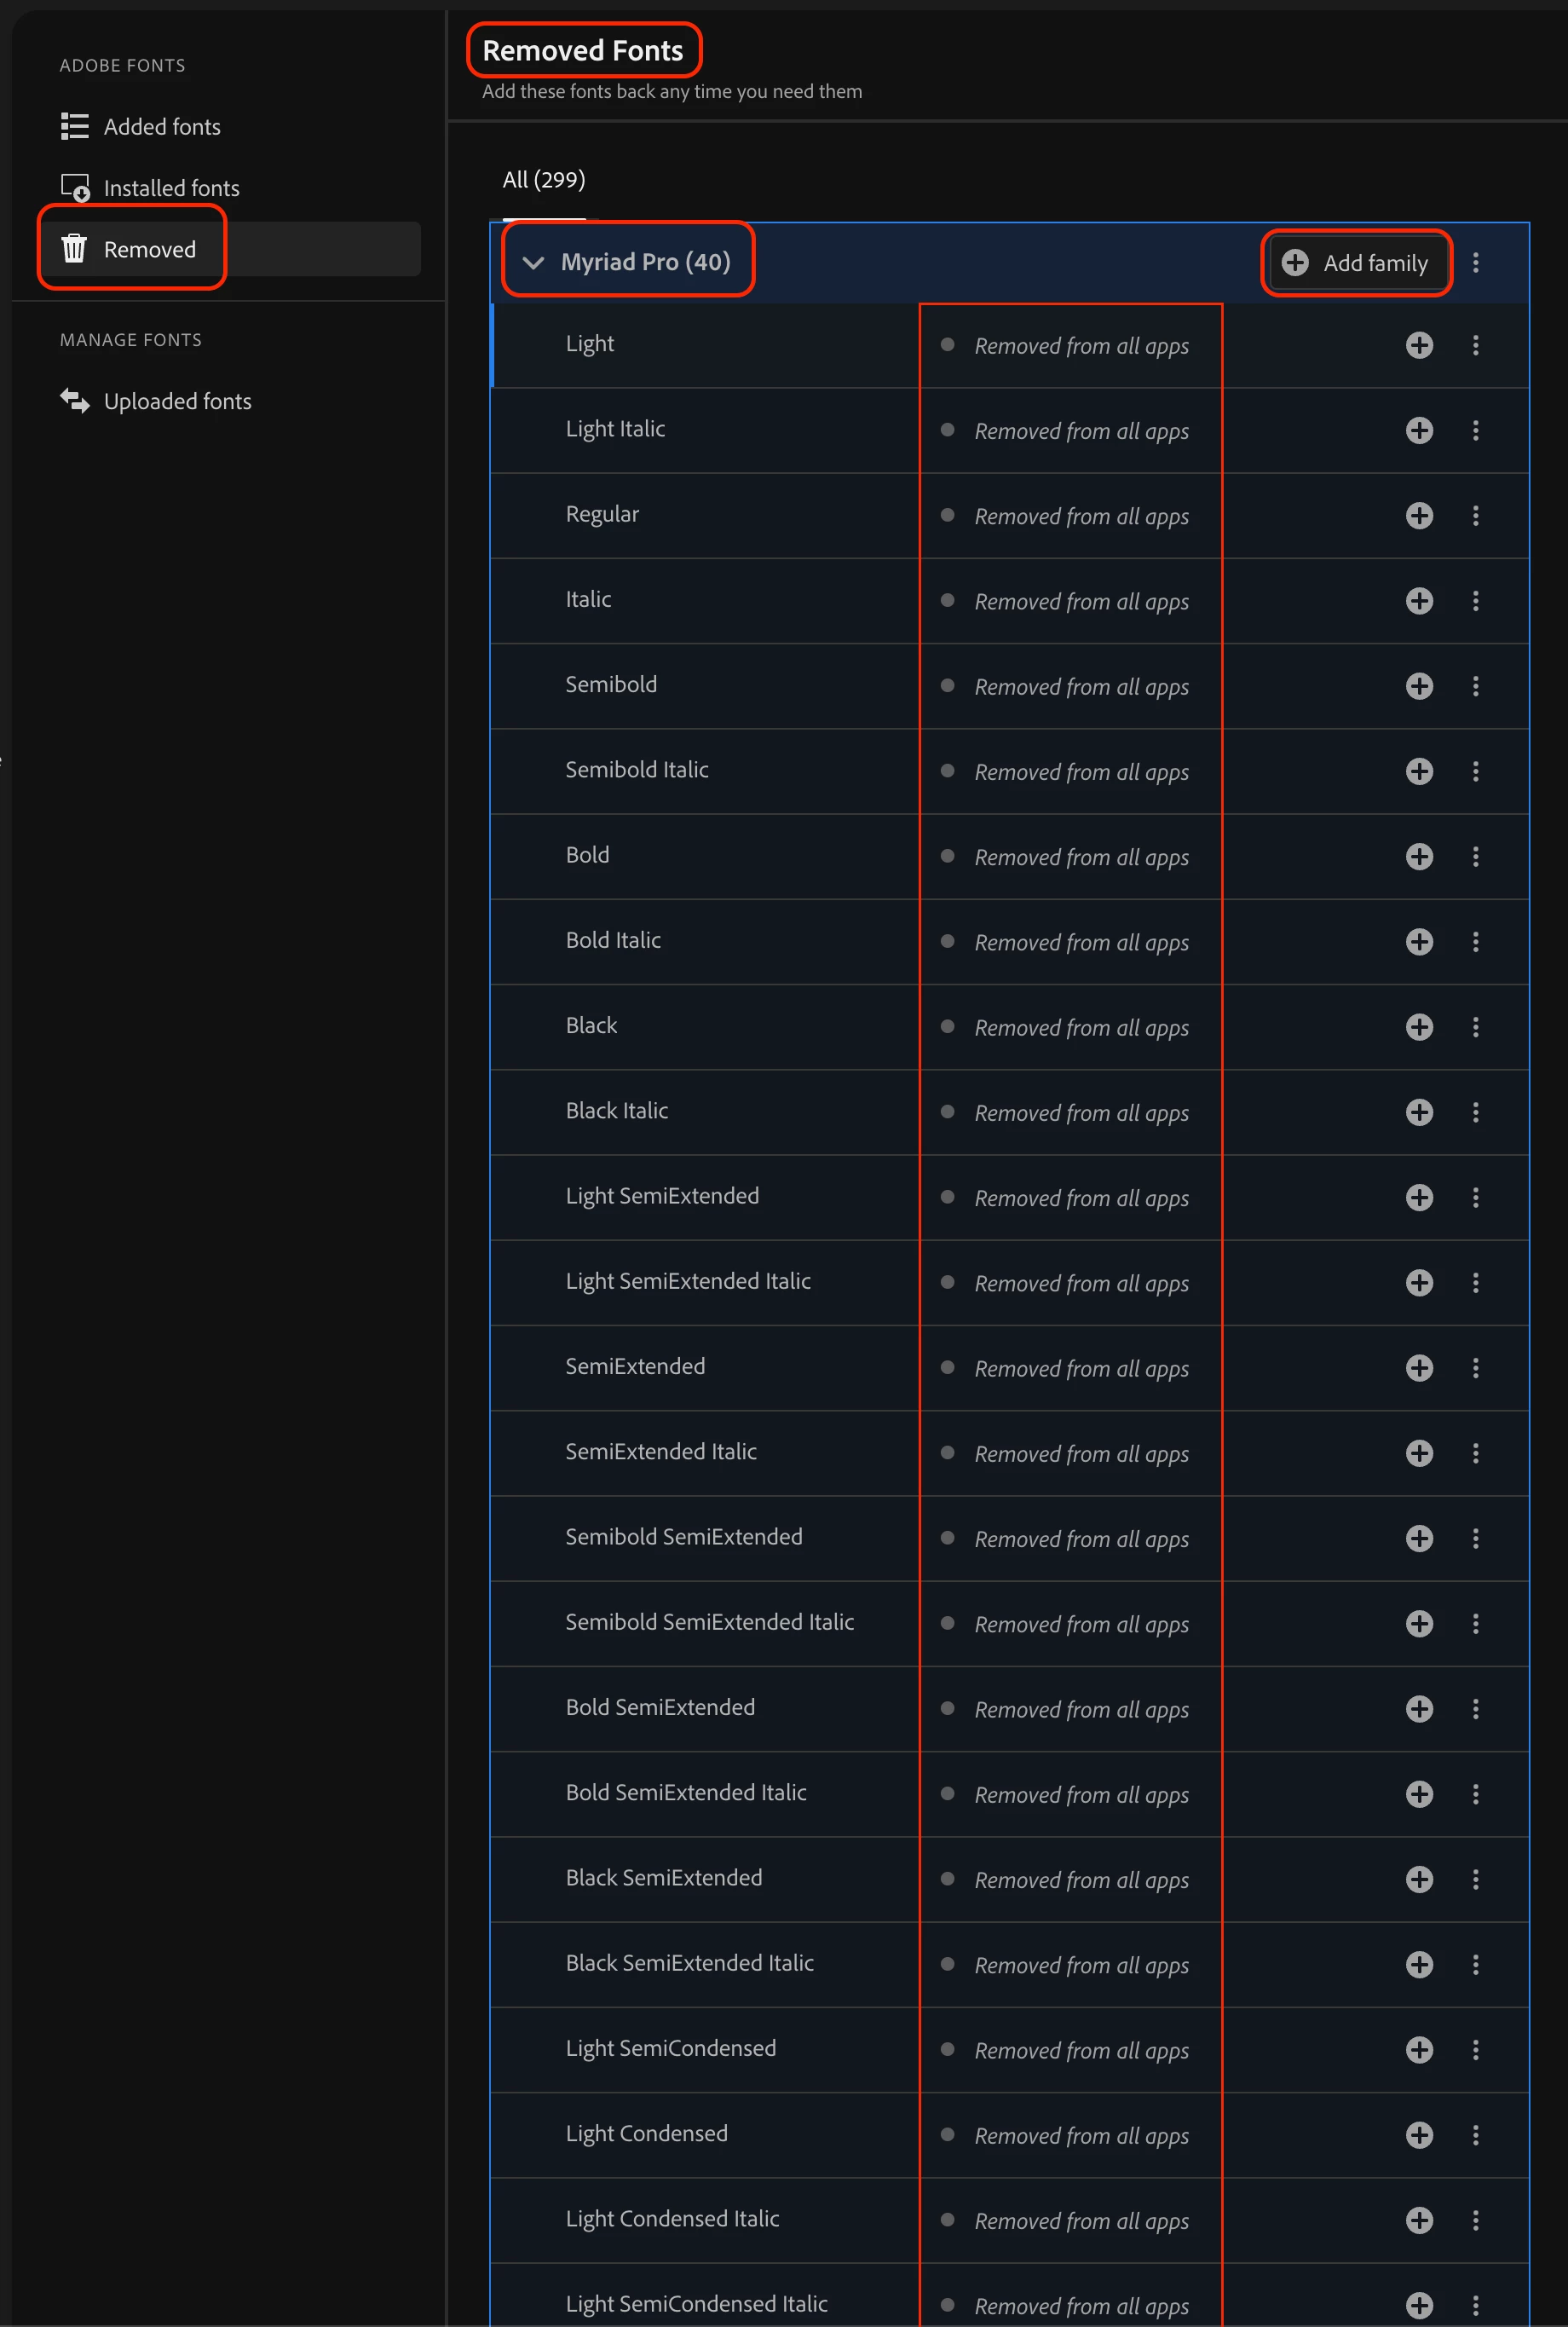Add back the Light font
Image resolution: width=1568 pixels, height=2327 pixels.
pos(1419,345)
